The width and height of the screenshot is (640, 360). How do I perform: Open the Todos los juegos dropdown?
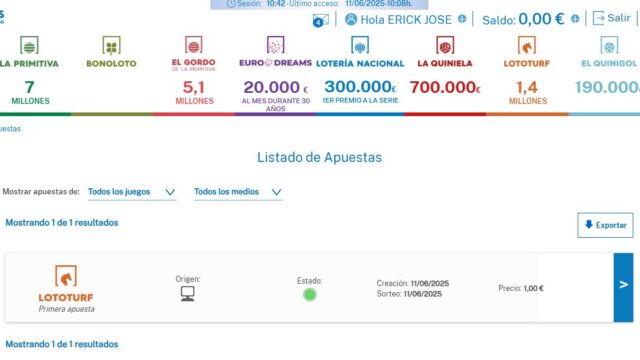point(132,192)
